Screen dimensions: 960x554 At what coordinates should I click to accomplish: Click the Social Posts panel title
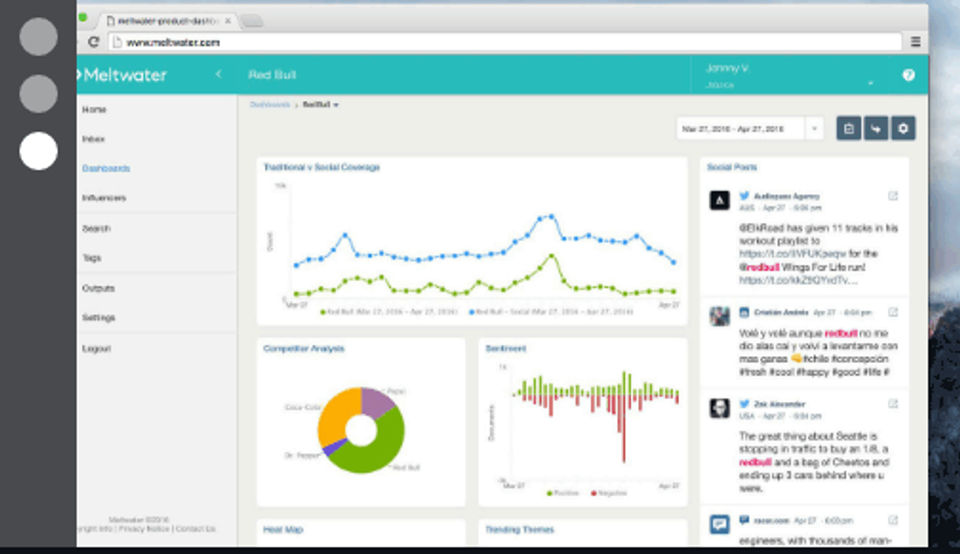pos(732,167)
